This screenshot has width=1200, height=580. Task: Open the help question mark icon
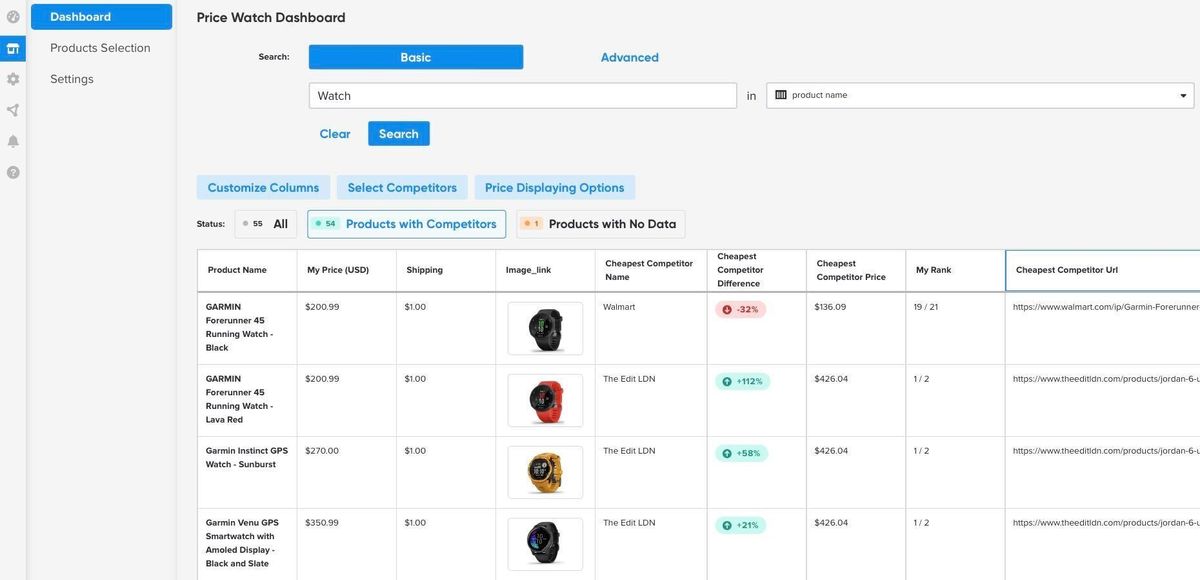coord(13,172)
